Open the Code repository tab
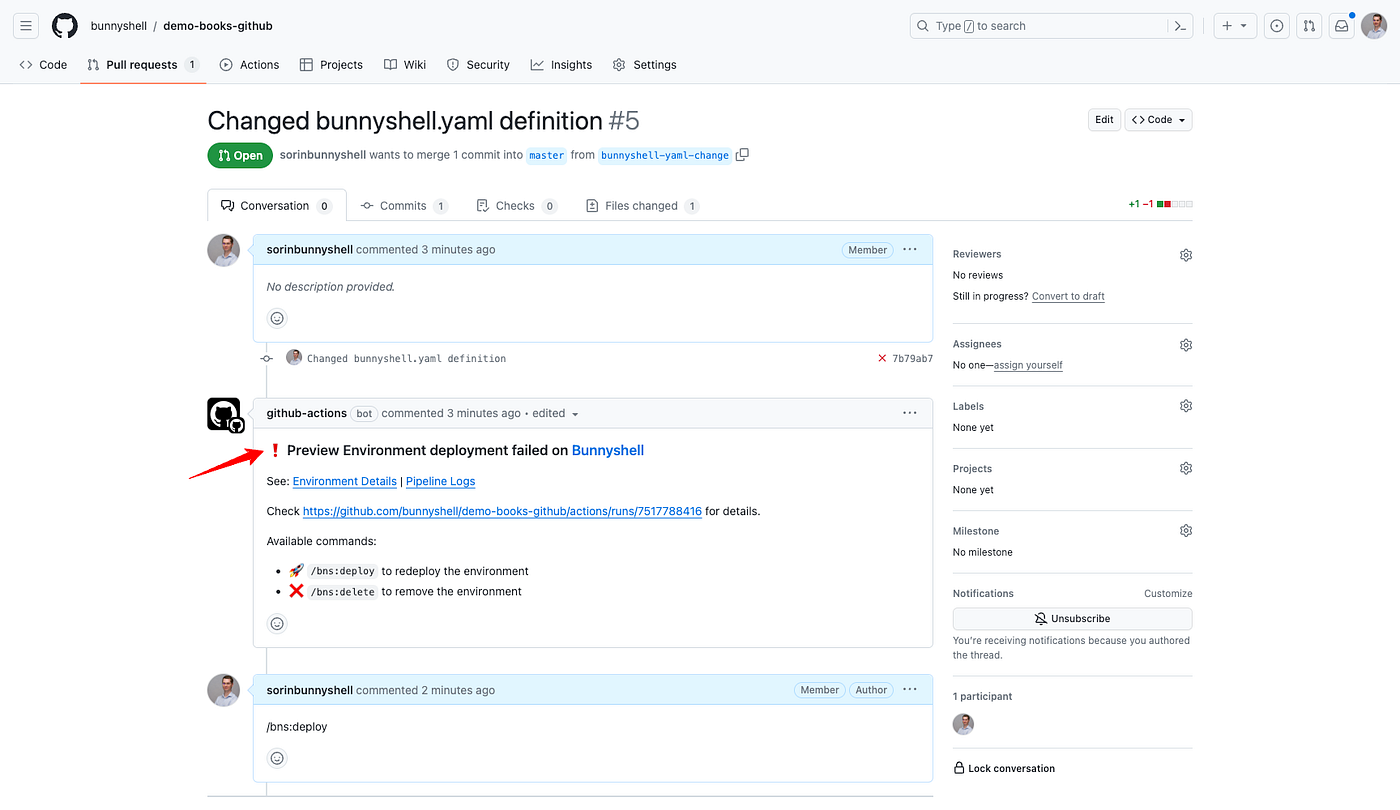The width and height of the screenshot is (1400, 810). click(43, 65)
